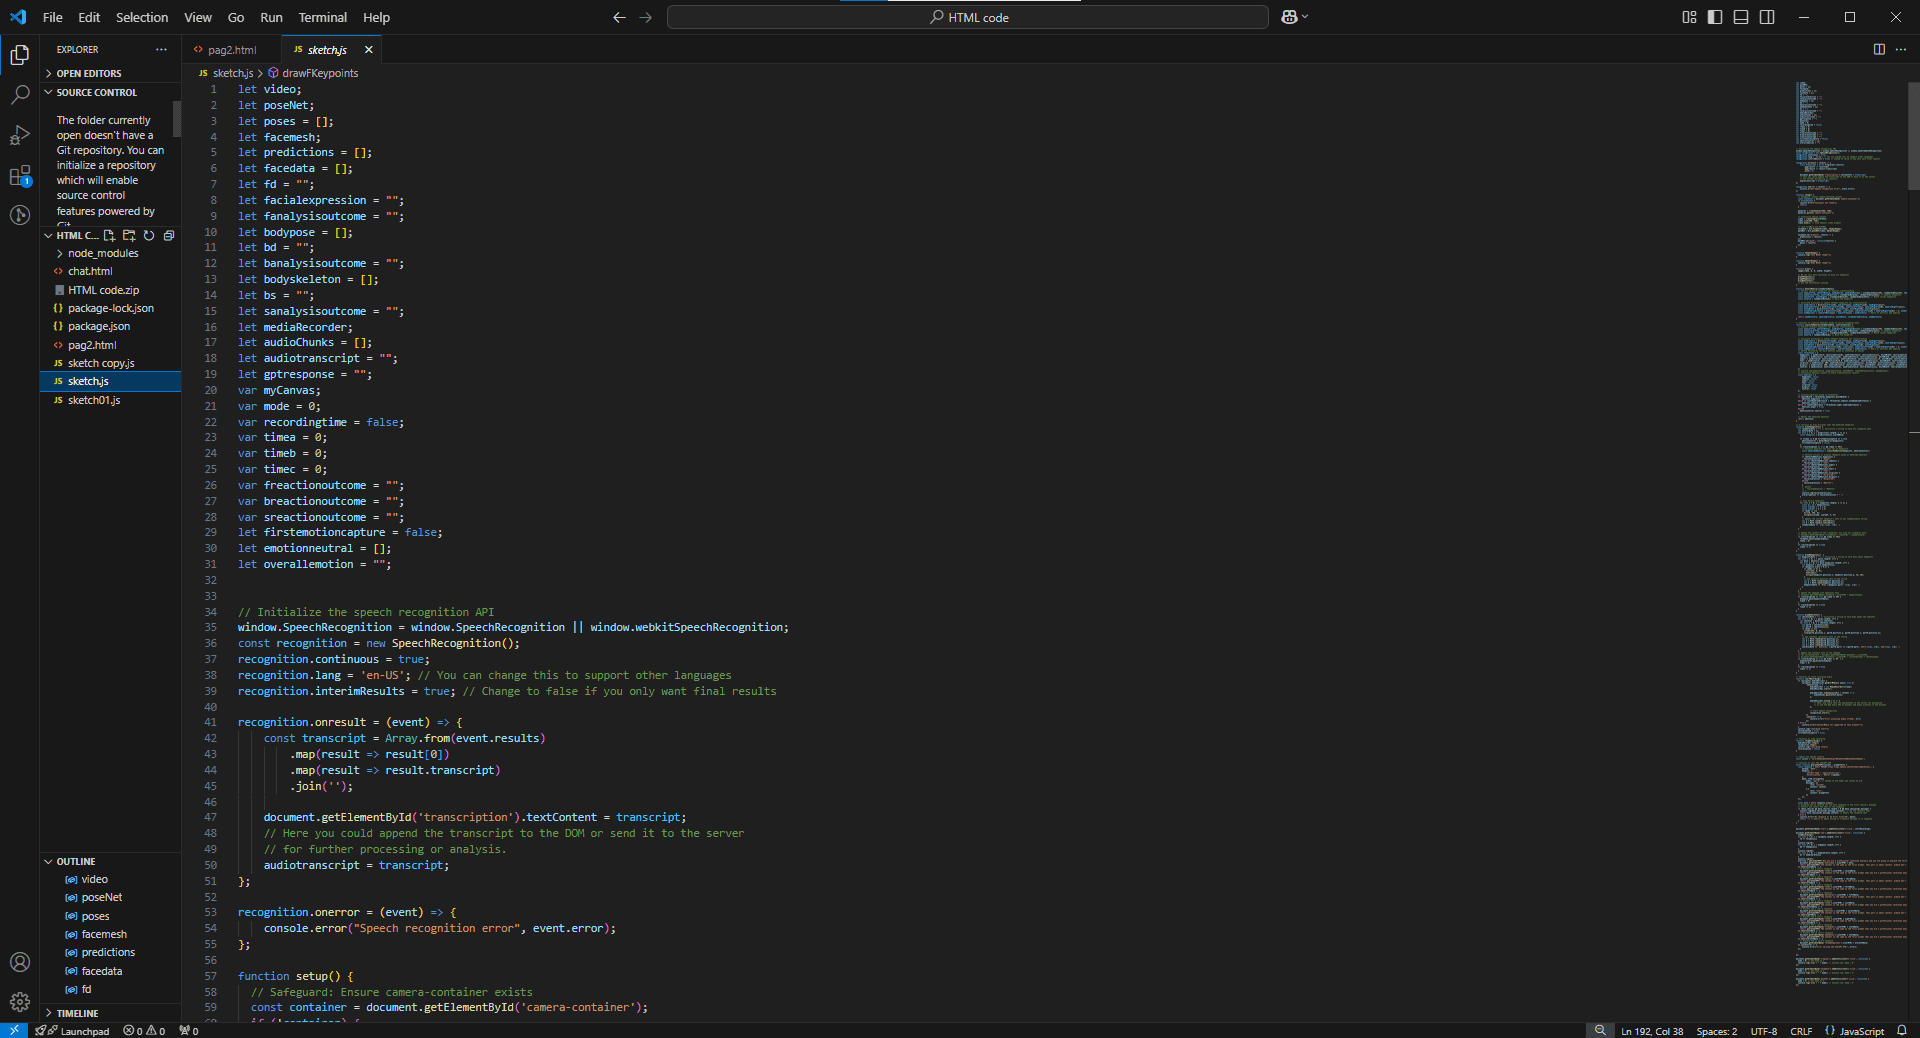The width and height of the screenshot is (1920, 1038).
Task: Open the Help menu
Action: (x=377, y=17)
